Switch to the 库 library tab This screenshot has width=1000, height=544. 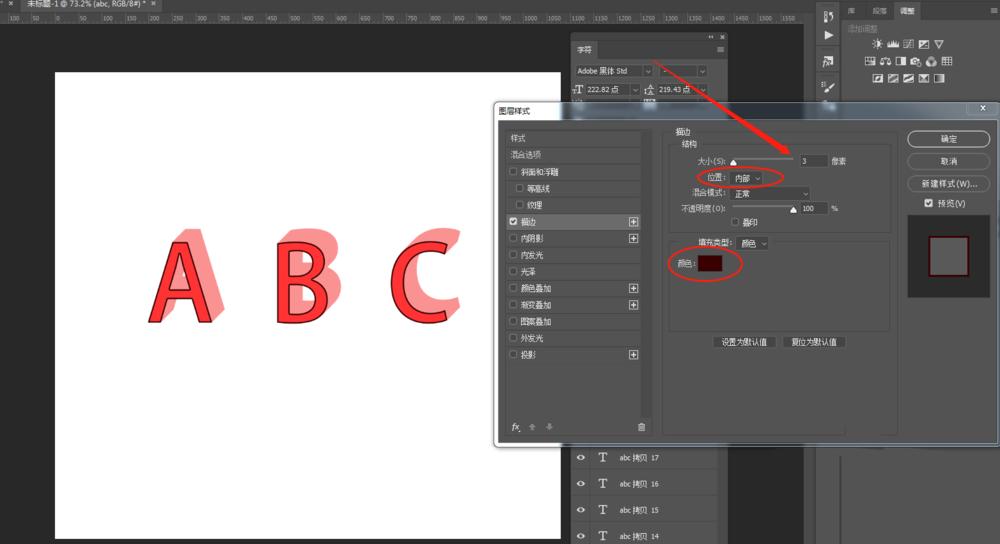coord(851,11)
